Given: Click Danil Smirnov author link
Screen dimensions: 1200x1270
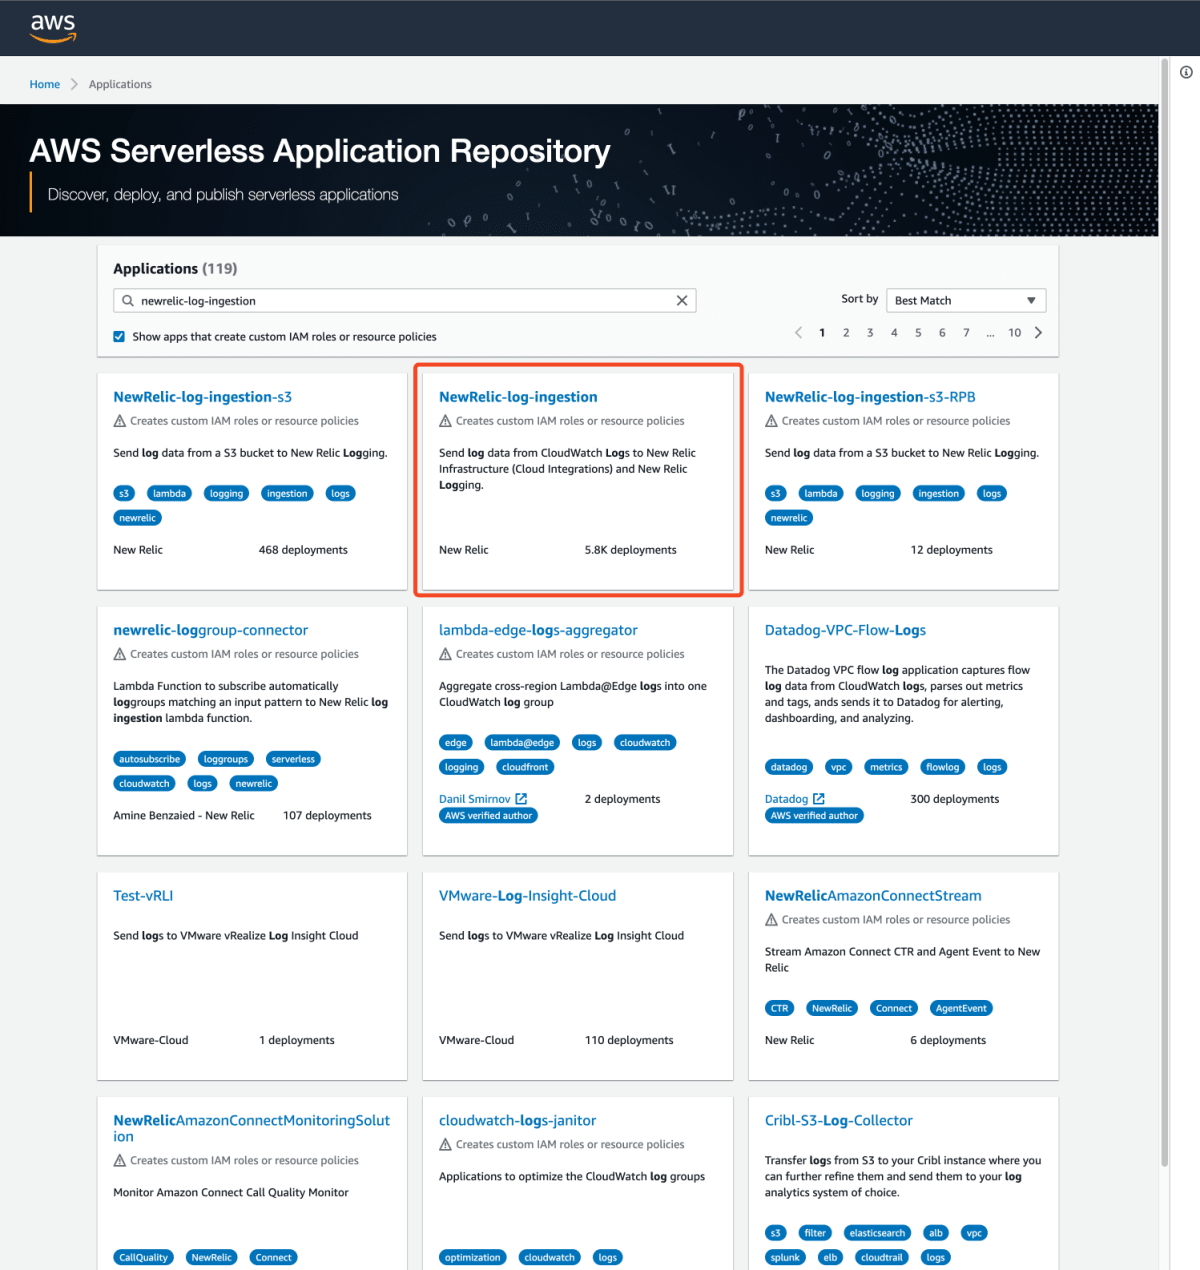Looking at the screenshot, I should [x=475, y=799].
